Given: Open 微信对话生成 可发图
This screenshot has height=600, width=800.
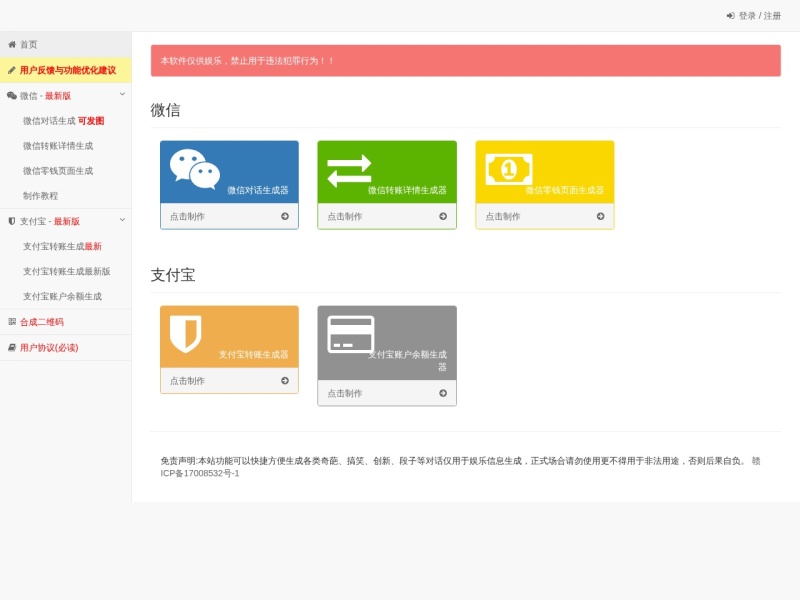Looking at the screenshot, I should pos(63,121).
